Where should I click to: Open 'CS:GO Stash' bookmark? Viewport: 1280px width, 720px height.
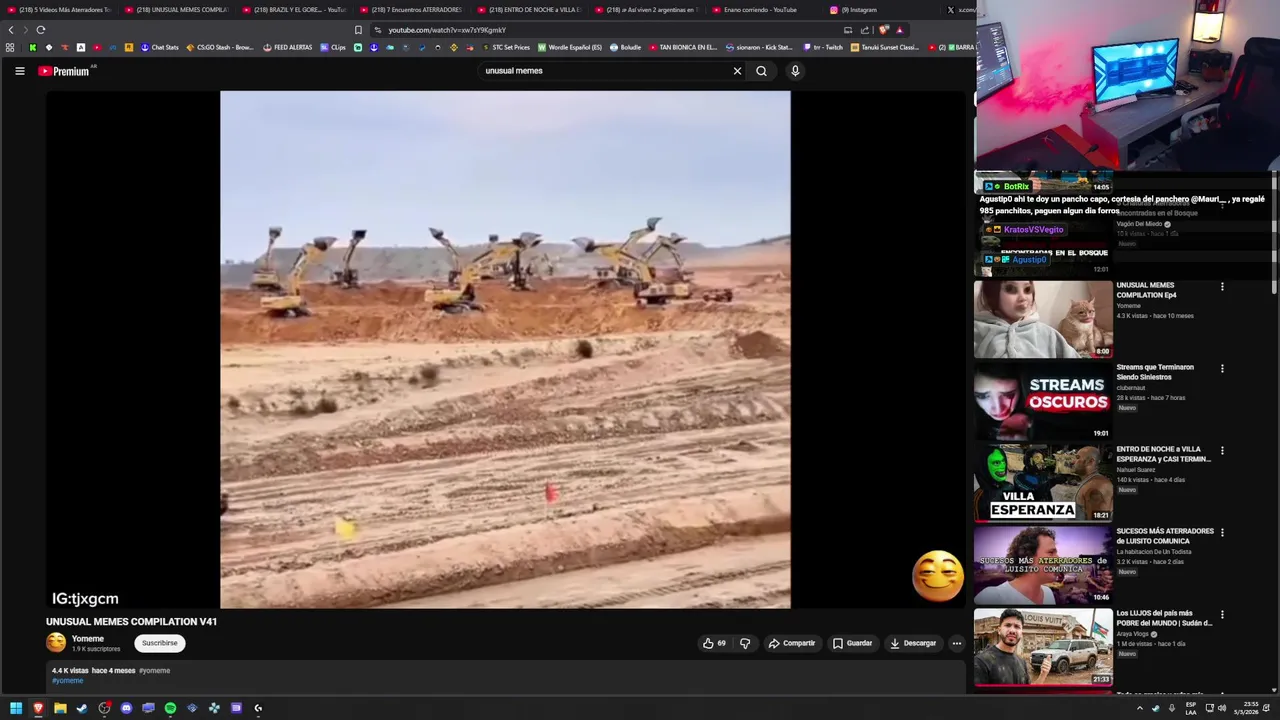[220, 47]
